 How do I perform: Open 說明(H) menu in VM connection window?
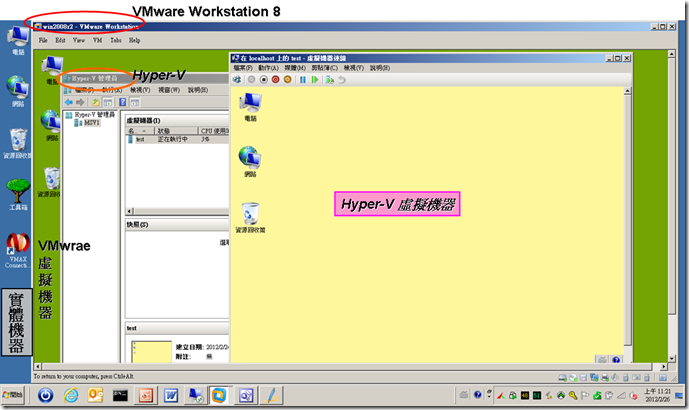click(380, 68)
